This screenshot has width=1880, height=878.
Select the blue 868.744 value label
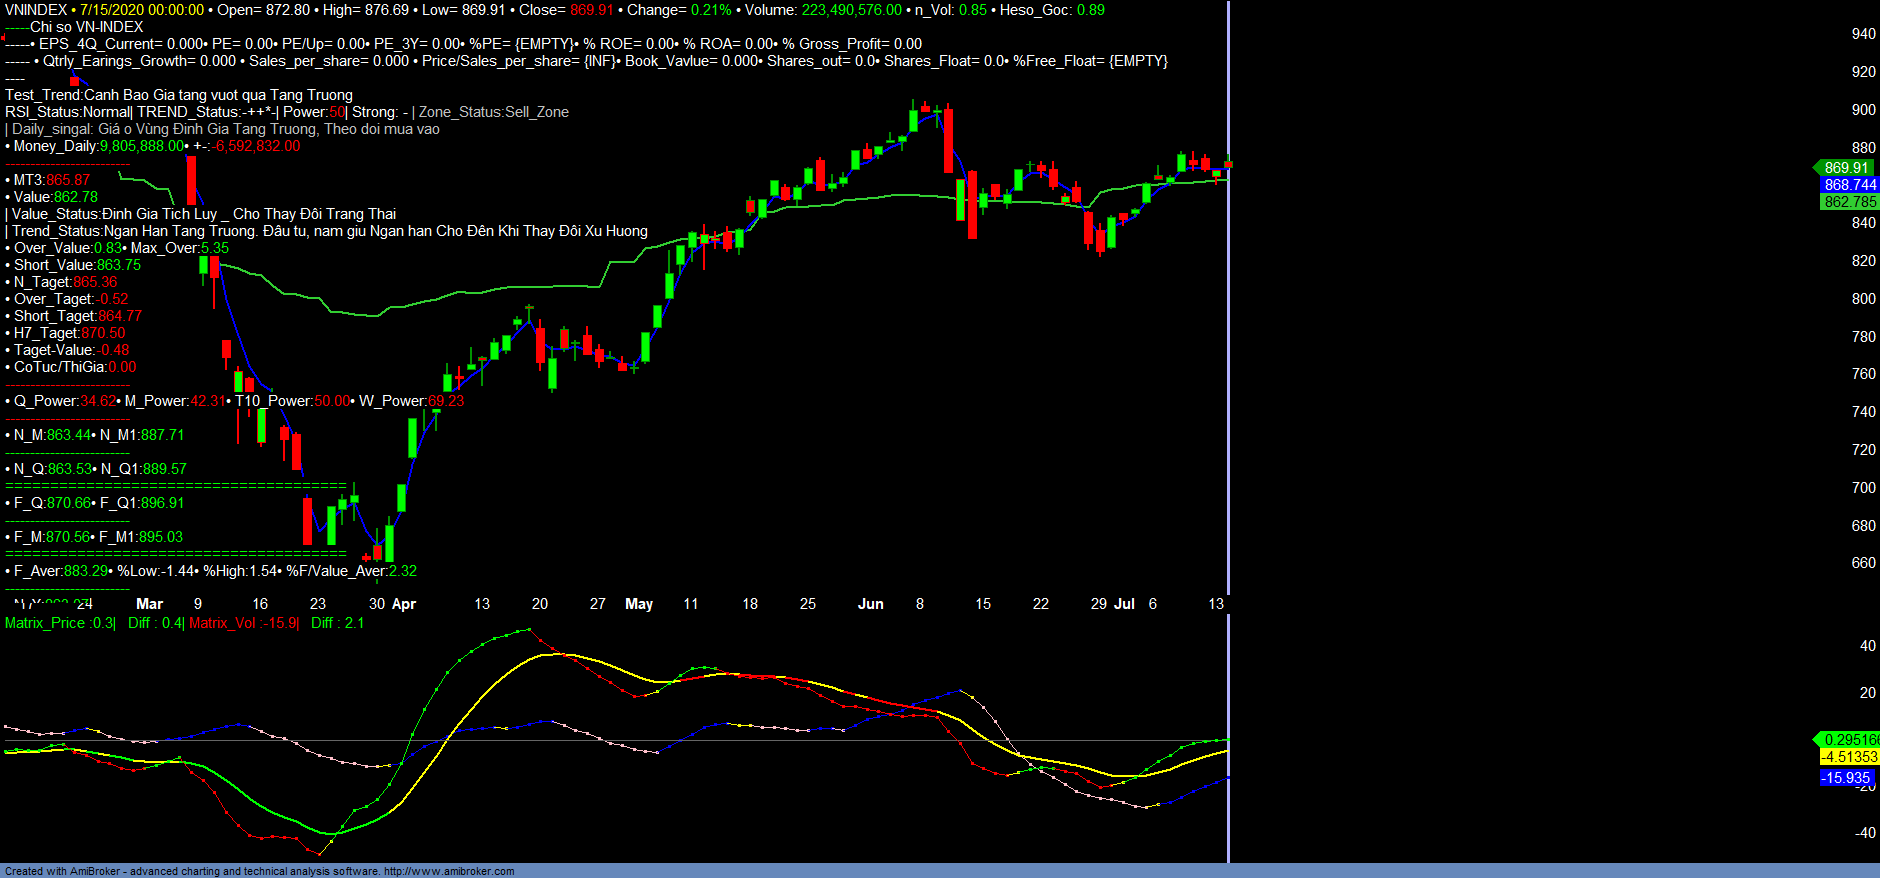1849,185
